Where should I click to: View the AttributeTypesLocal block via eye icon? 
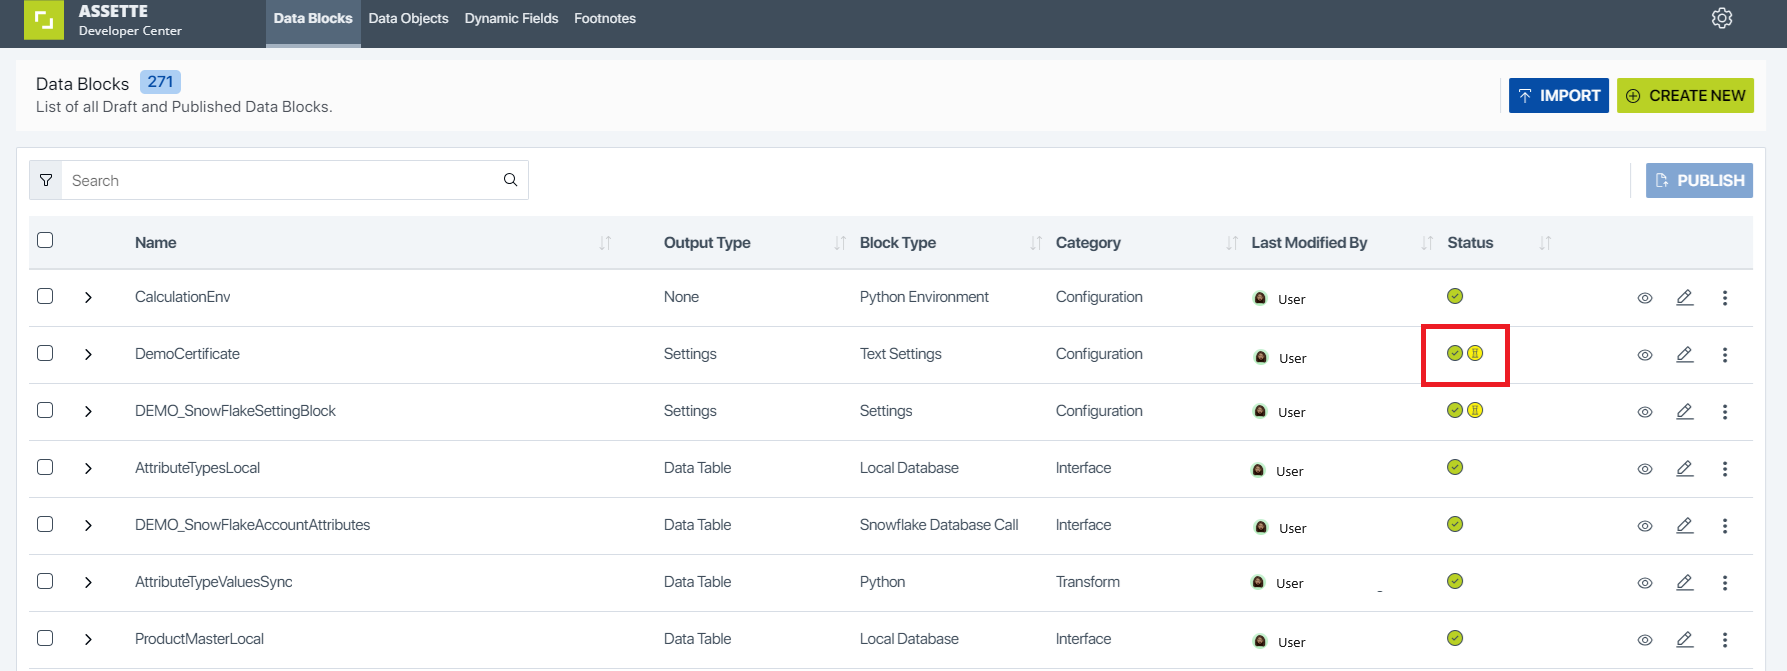(x=1645, y=469)
